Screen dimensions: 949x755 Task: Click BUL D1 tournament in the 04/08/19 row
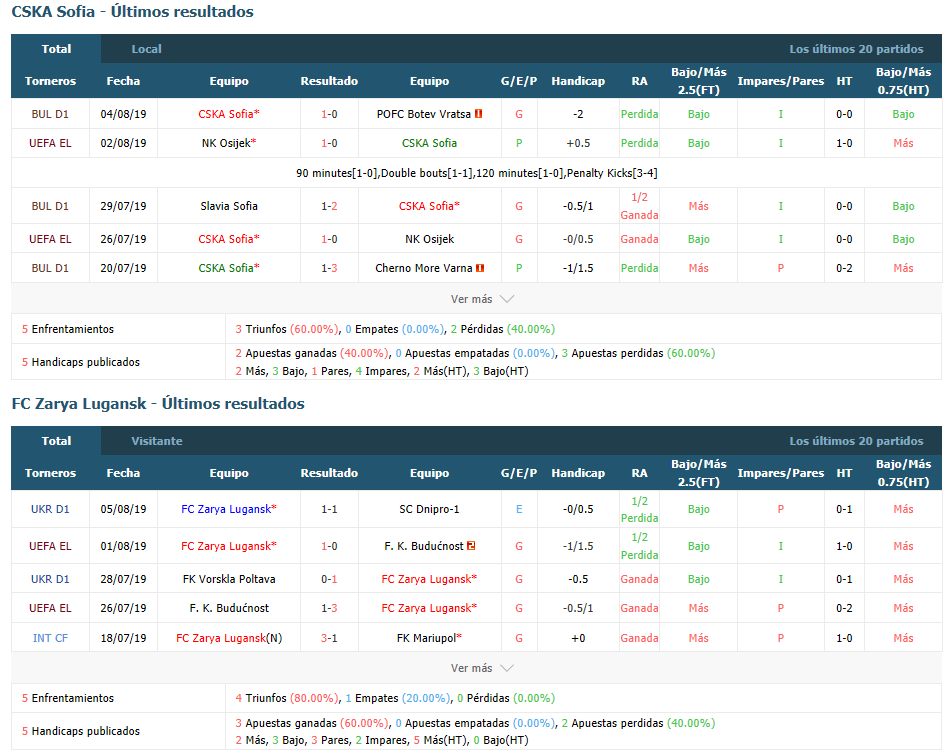coord(50,114)
